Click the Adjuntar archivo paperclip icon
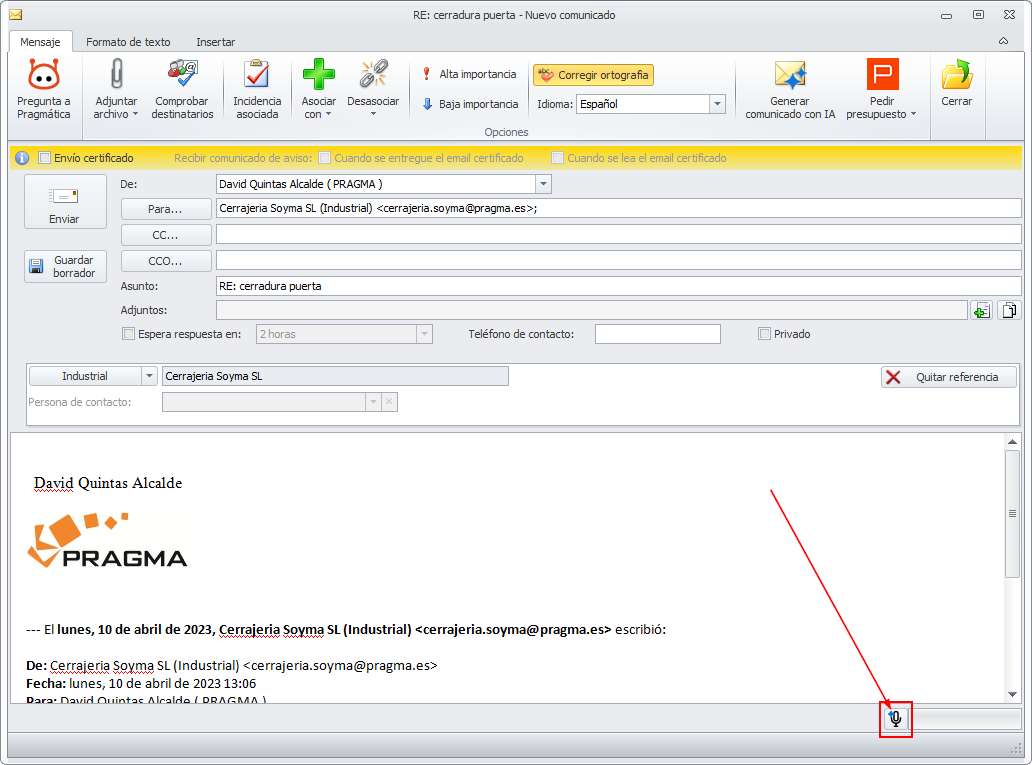Viewport: 1032px width, 765px height. point(116,74)
